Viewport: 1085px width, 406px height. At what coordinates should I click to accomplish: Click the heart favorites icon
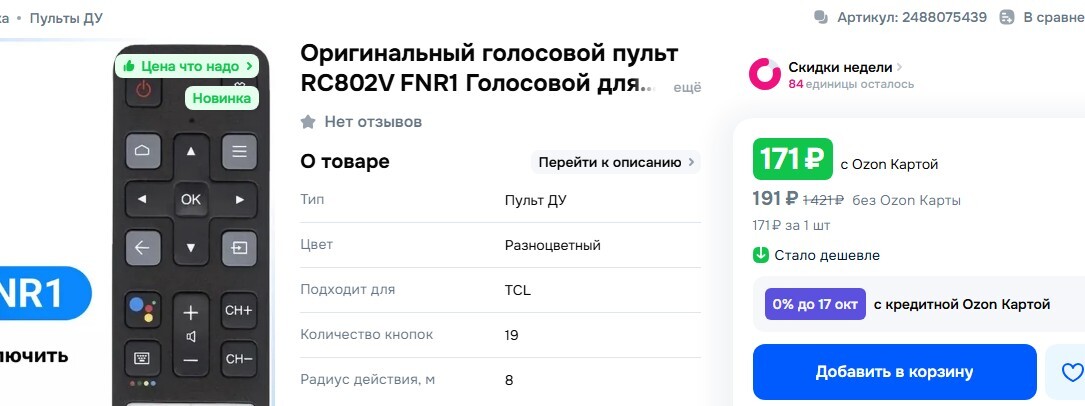click(1071, 372)
